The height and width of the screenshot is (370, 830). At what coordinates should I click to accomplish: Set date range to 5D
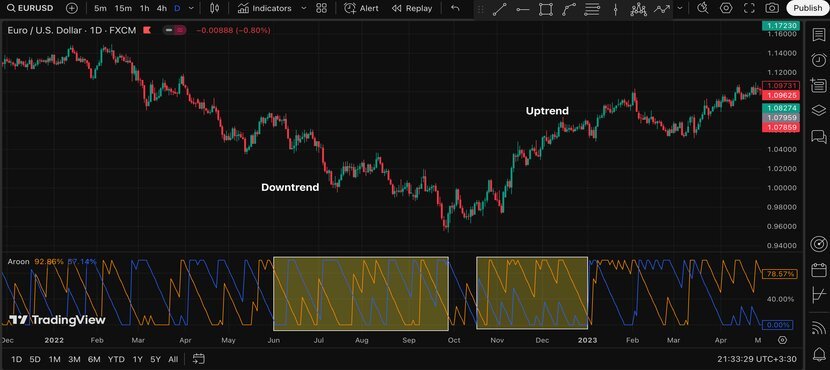coord(35,359)
